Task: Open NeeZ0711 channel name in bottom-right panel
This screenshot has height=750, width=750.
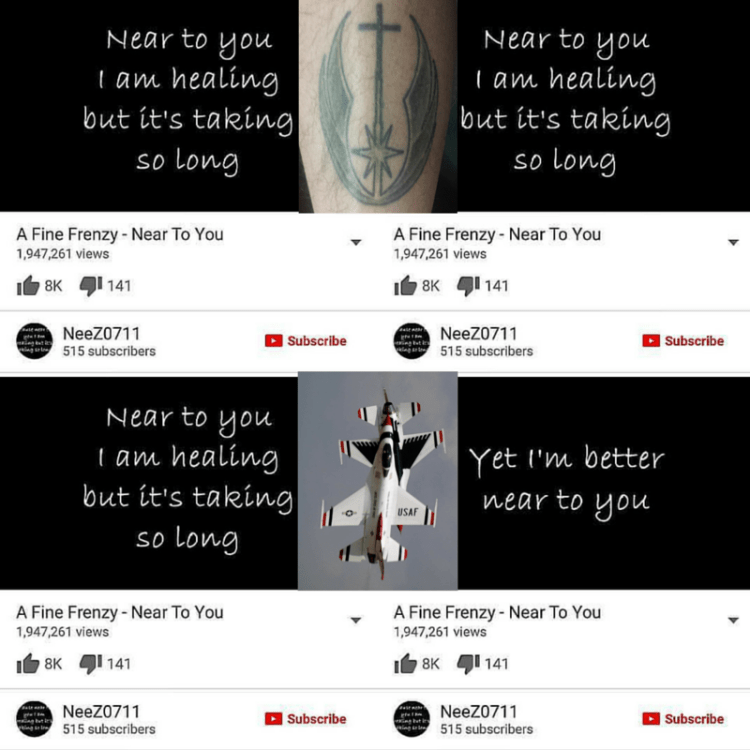Action: click(x=478, y=711)
